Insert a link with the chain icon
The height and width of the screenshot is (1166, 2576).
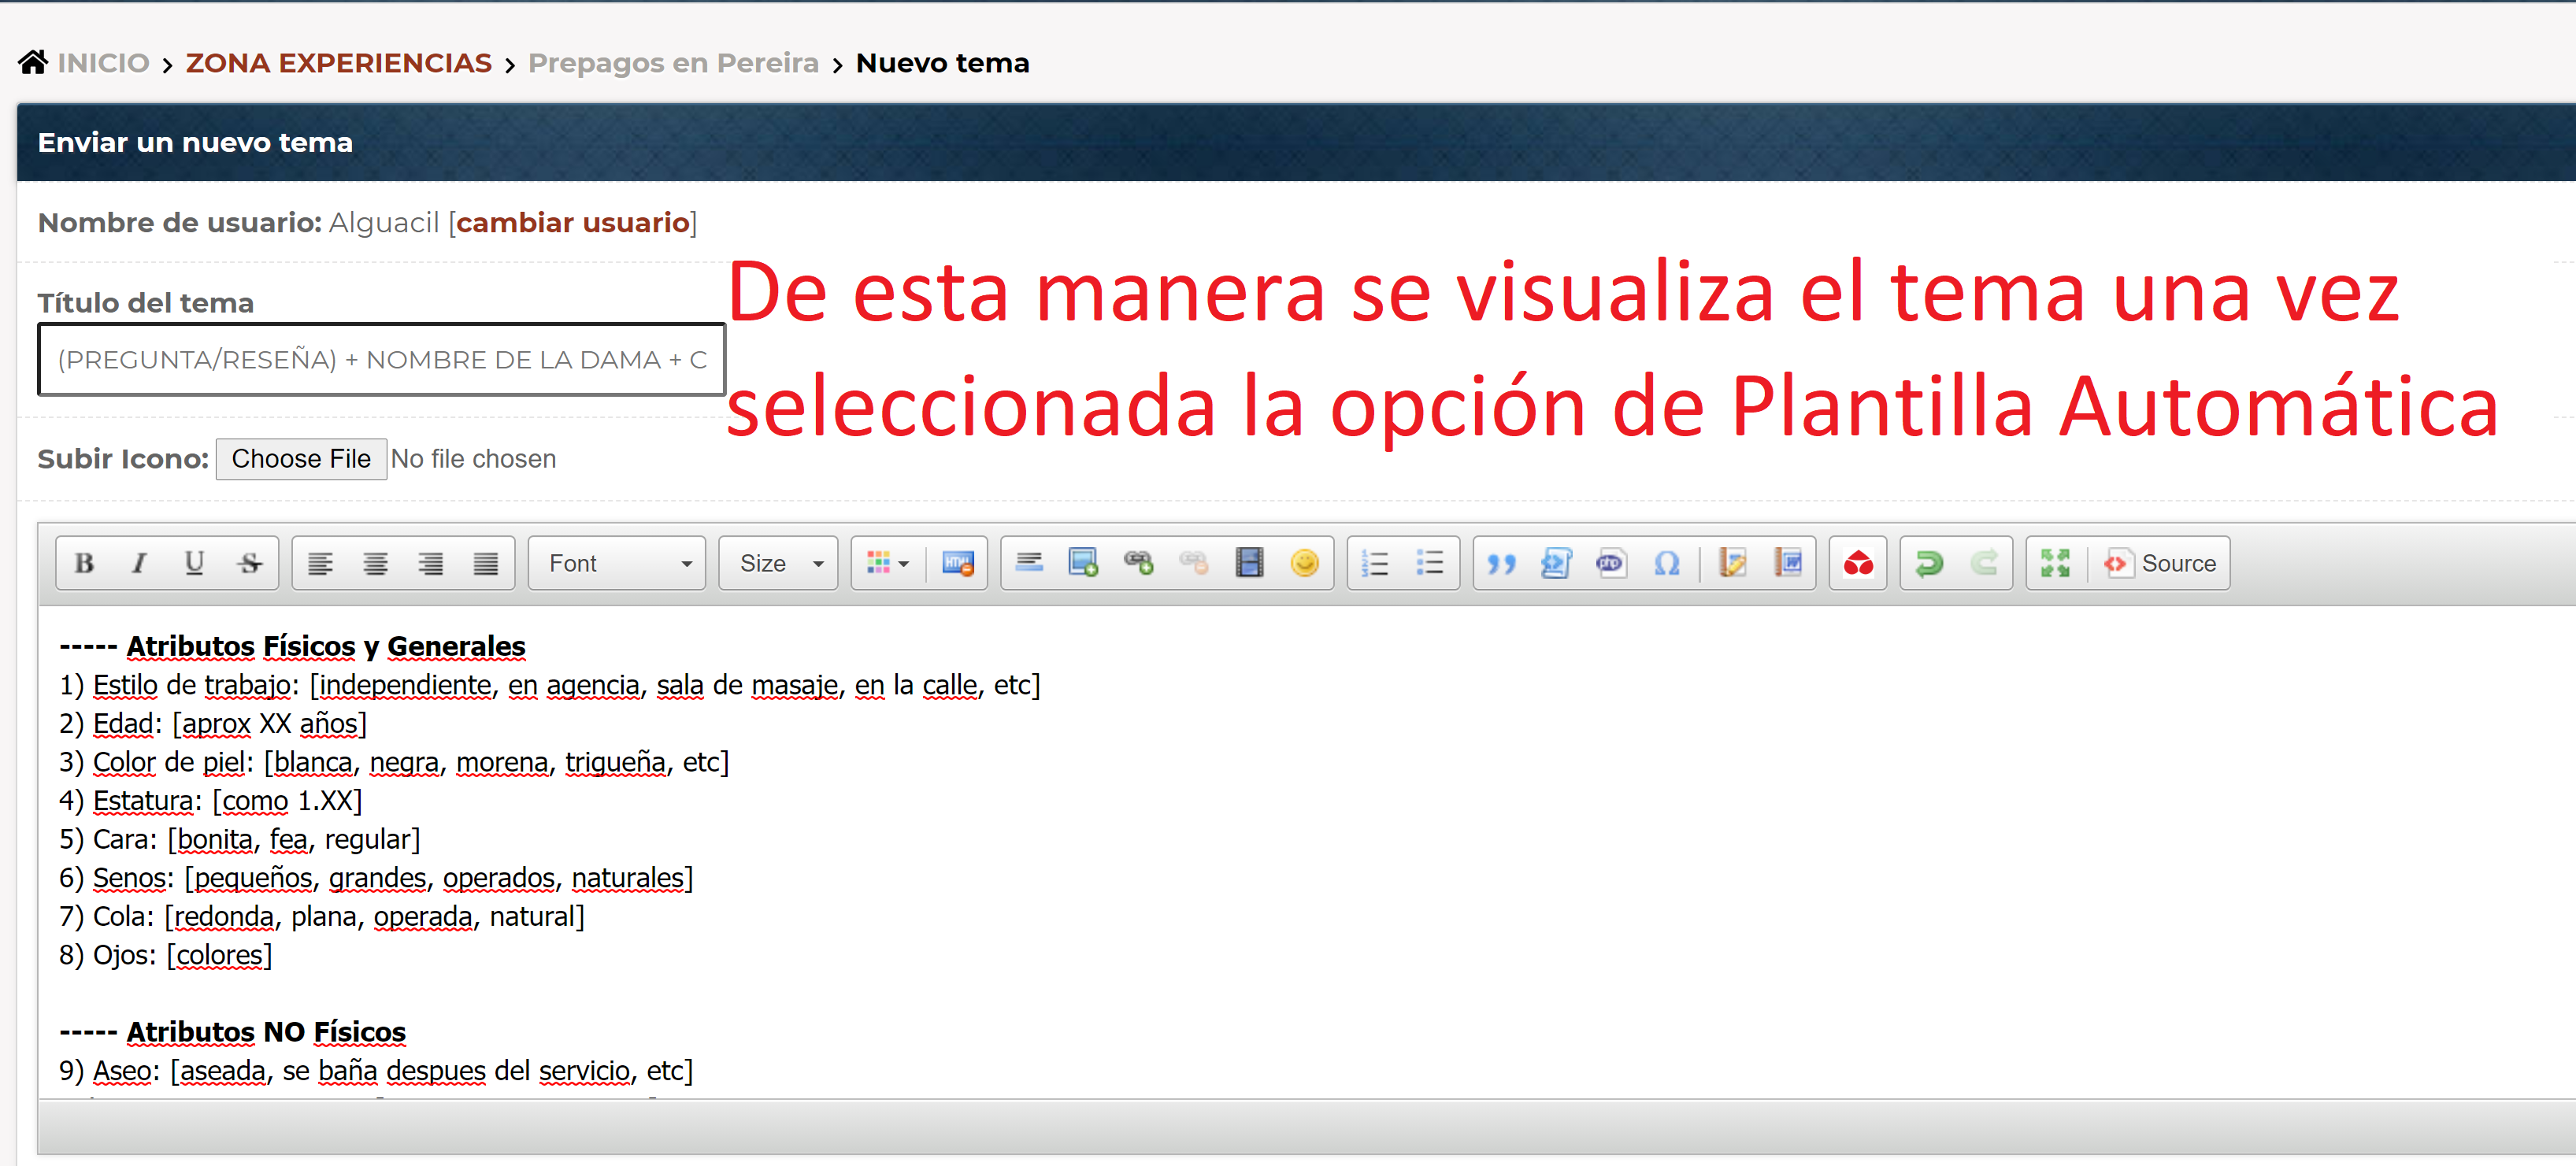[x=1138, y=563]
